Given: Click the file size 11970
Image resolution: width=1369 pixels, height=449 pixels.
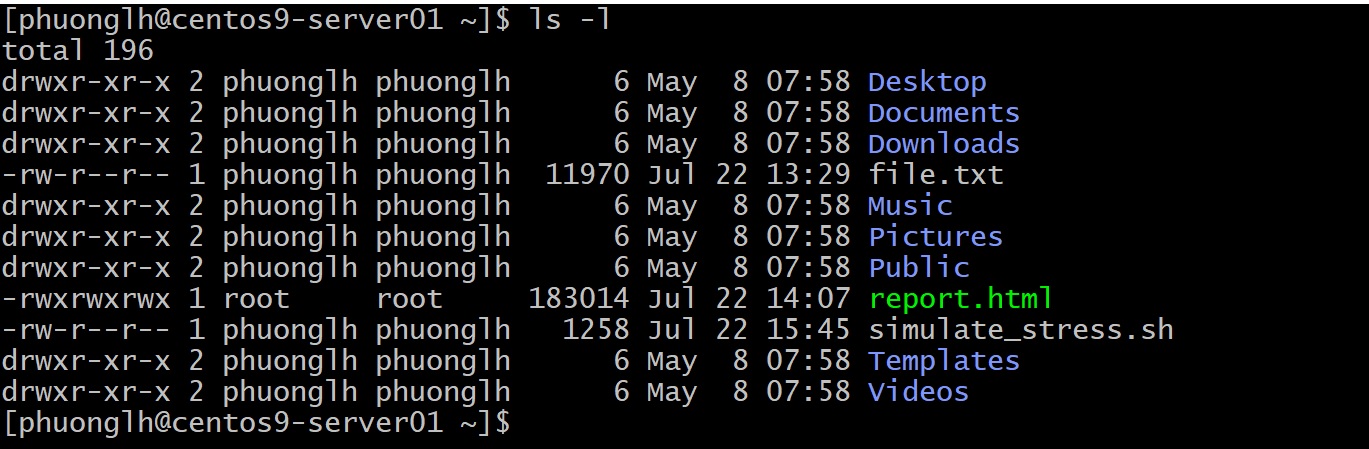Looking at the screenshot, I should (588, 175).
